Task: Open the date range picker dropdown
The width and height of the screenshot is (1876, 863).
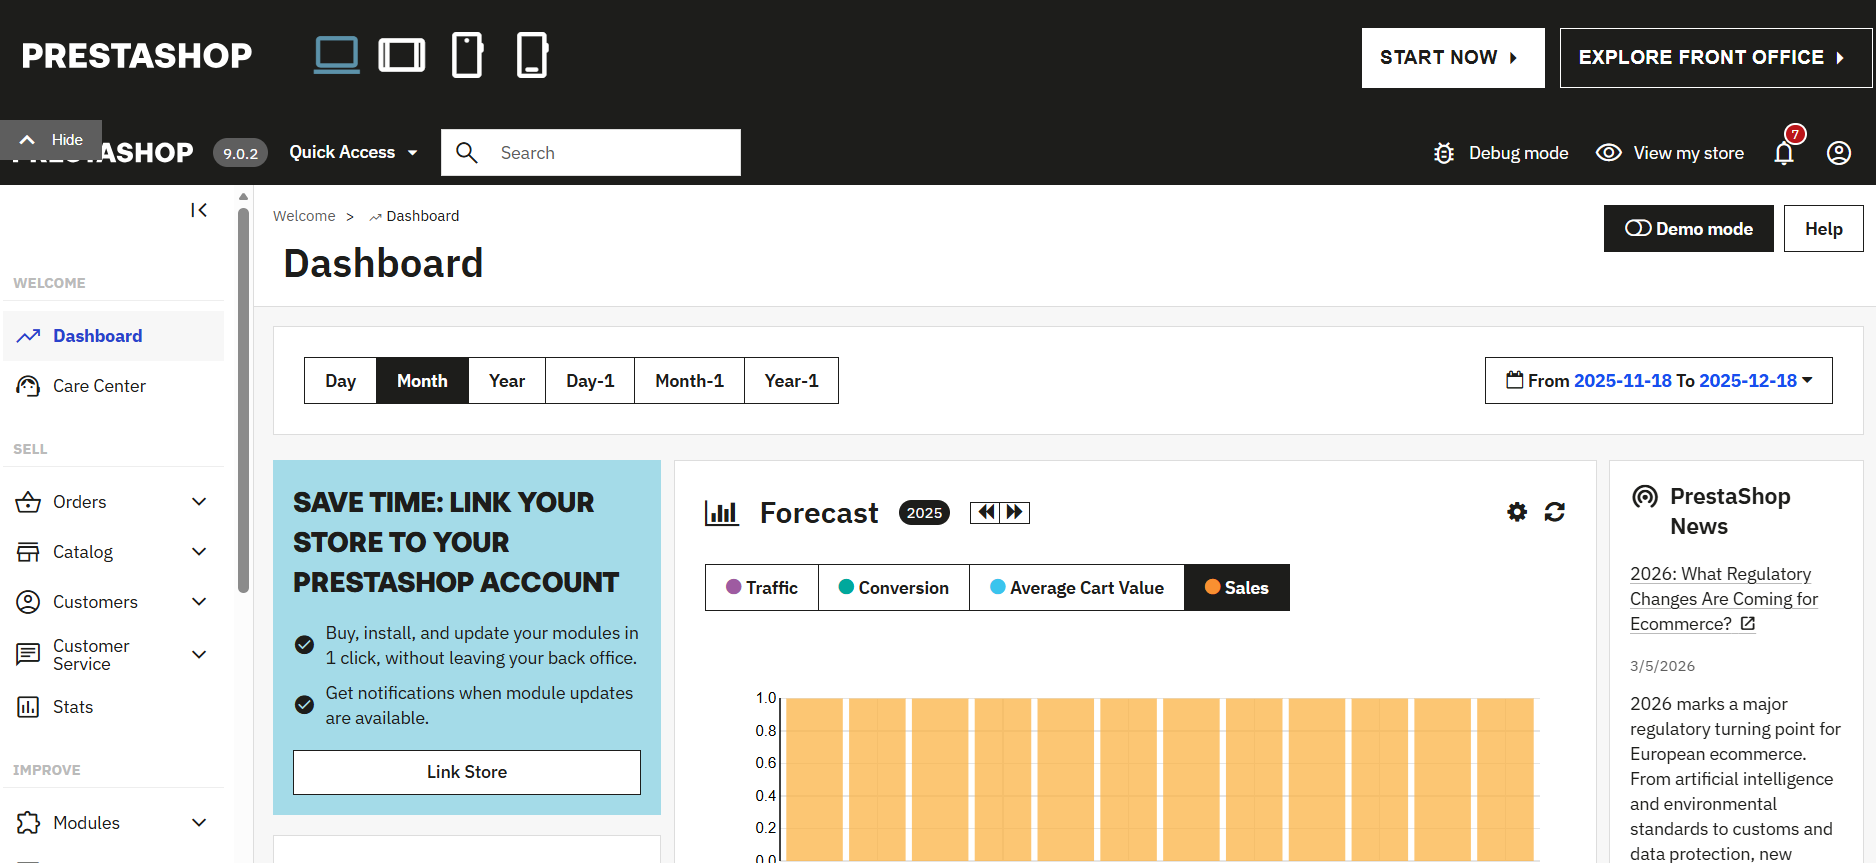Action: click(x=1659, y=380)
